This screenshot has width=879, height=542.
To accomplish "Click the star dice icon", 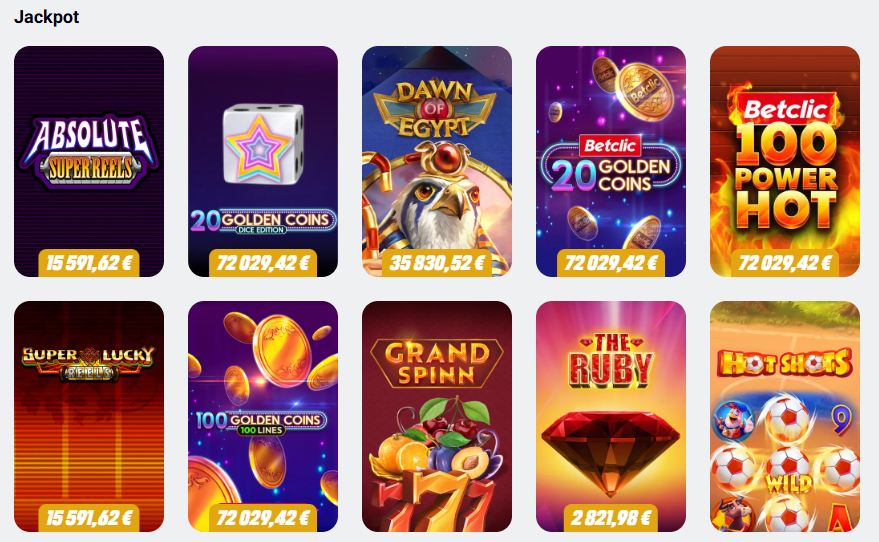I will pyautogui.click(x=263, y=144).
